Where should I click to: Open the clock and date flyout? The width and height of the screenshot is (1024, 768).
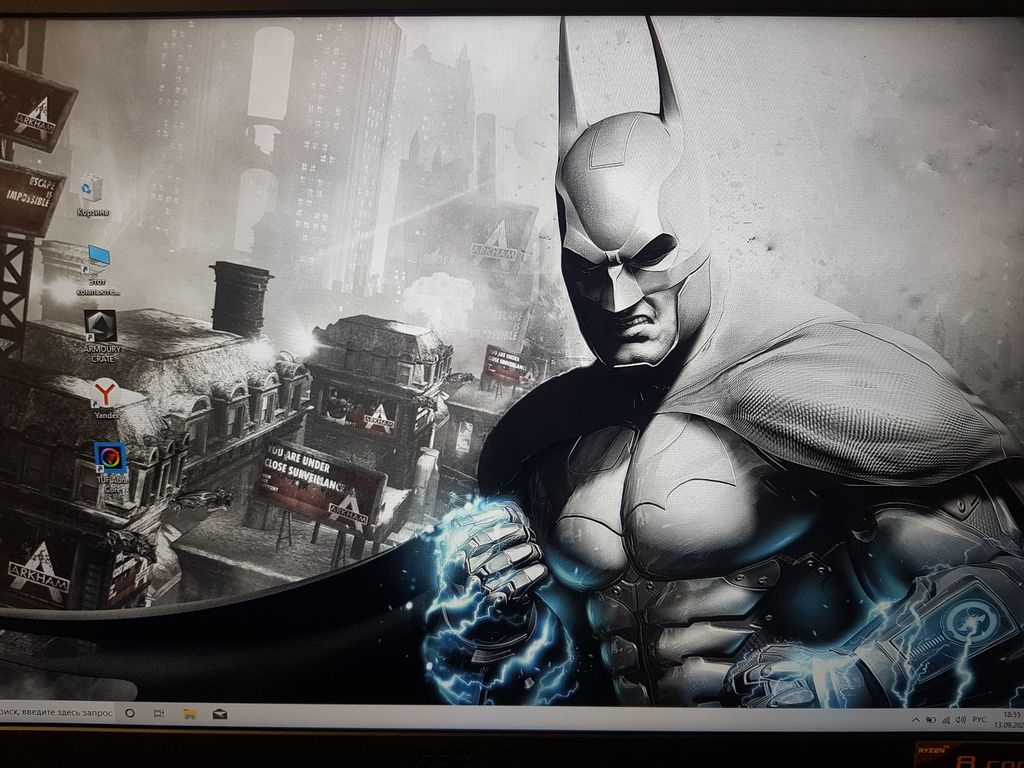click(x=1008, y=720)
